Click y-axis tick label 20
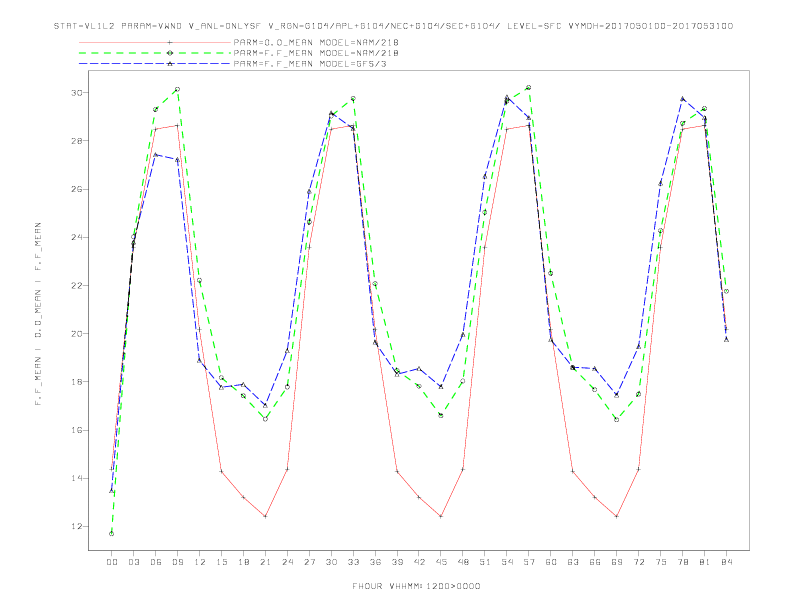Image resolution: width=792 pixels, height=612 pixels. (x=77, y=334)
